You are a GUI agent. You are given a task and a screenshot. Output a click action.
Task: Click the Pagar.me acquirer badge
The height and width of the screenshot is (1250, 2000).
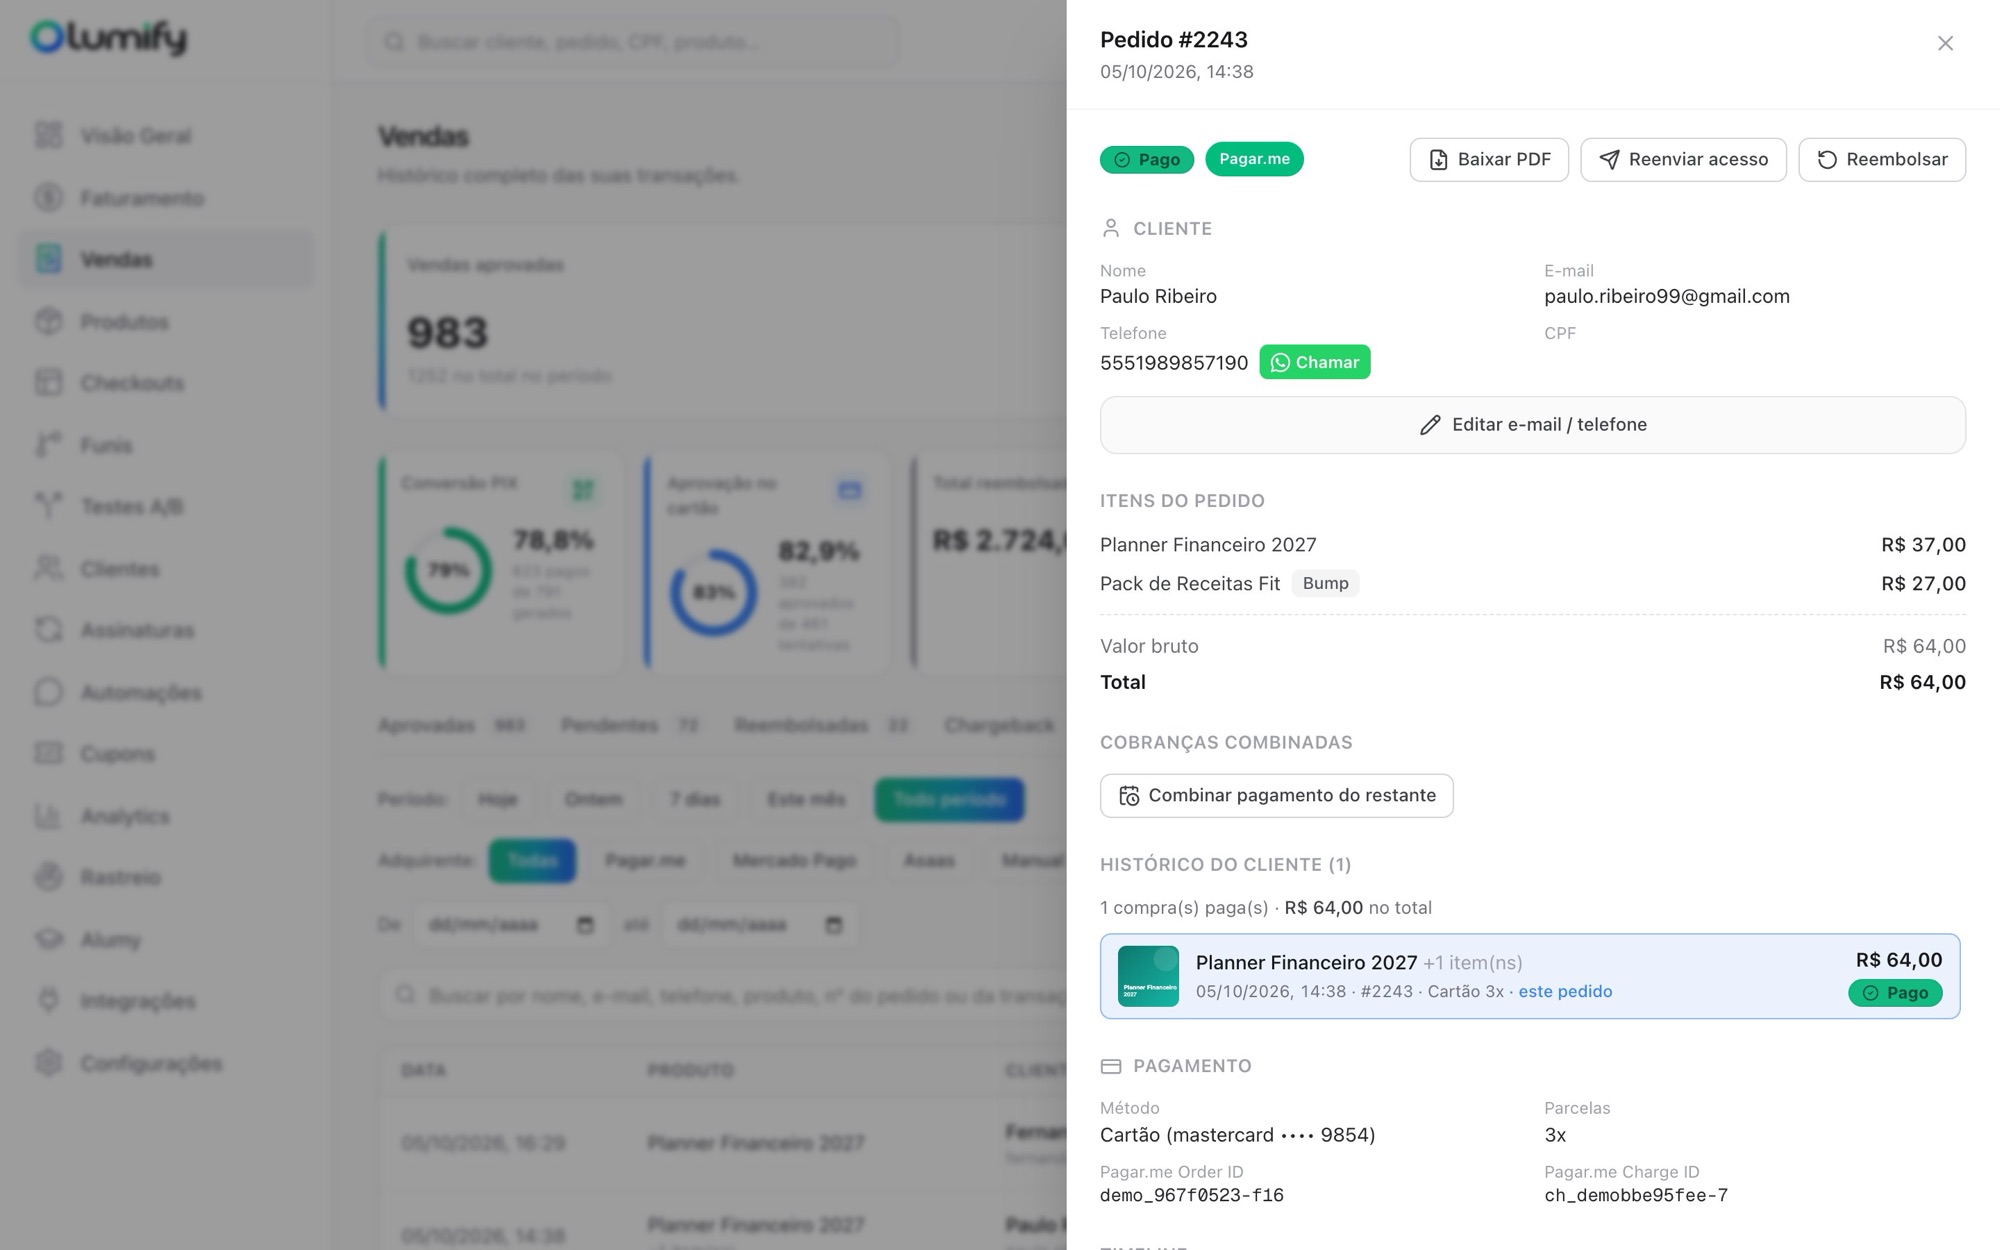1254,159
